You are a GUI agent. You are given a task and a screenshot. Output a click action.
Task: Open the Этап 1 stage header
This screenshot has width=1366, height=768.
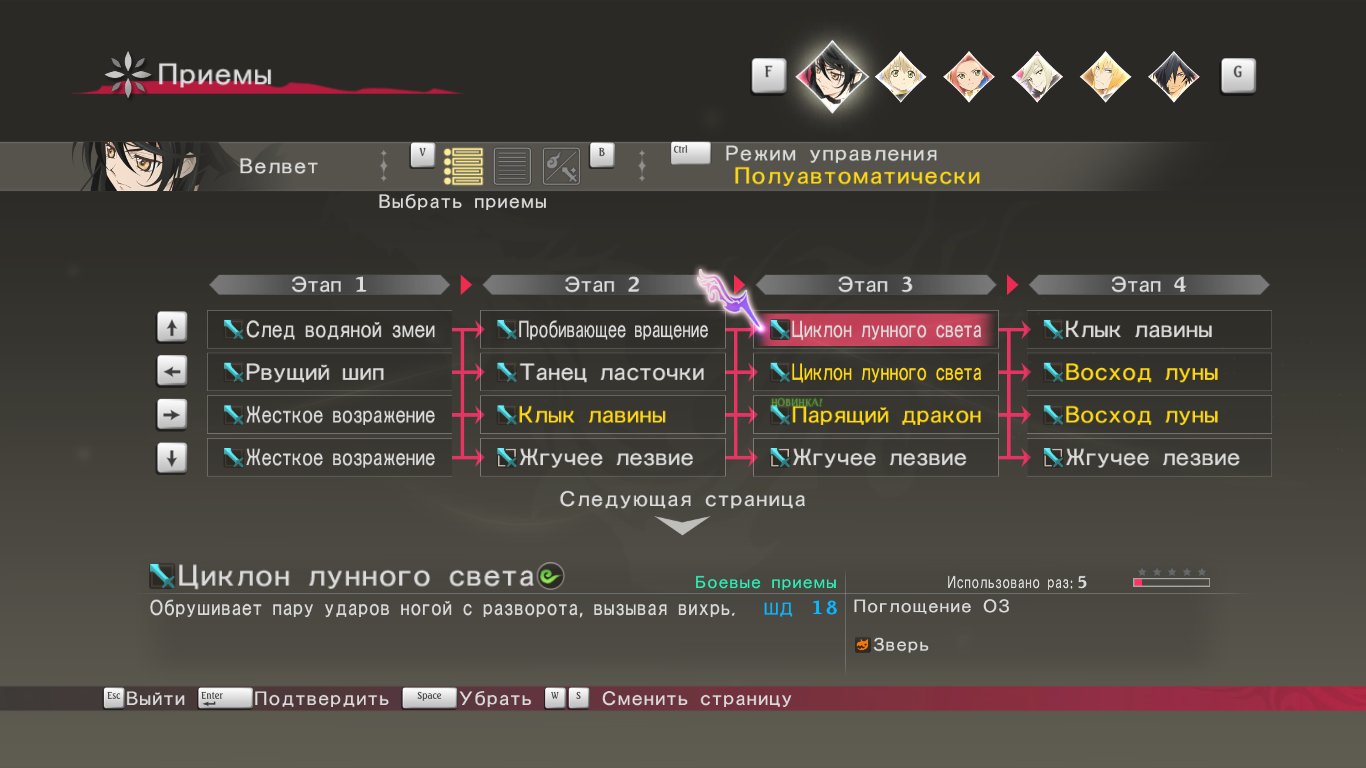point(329,285)
